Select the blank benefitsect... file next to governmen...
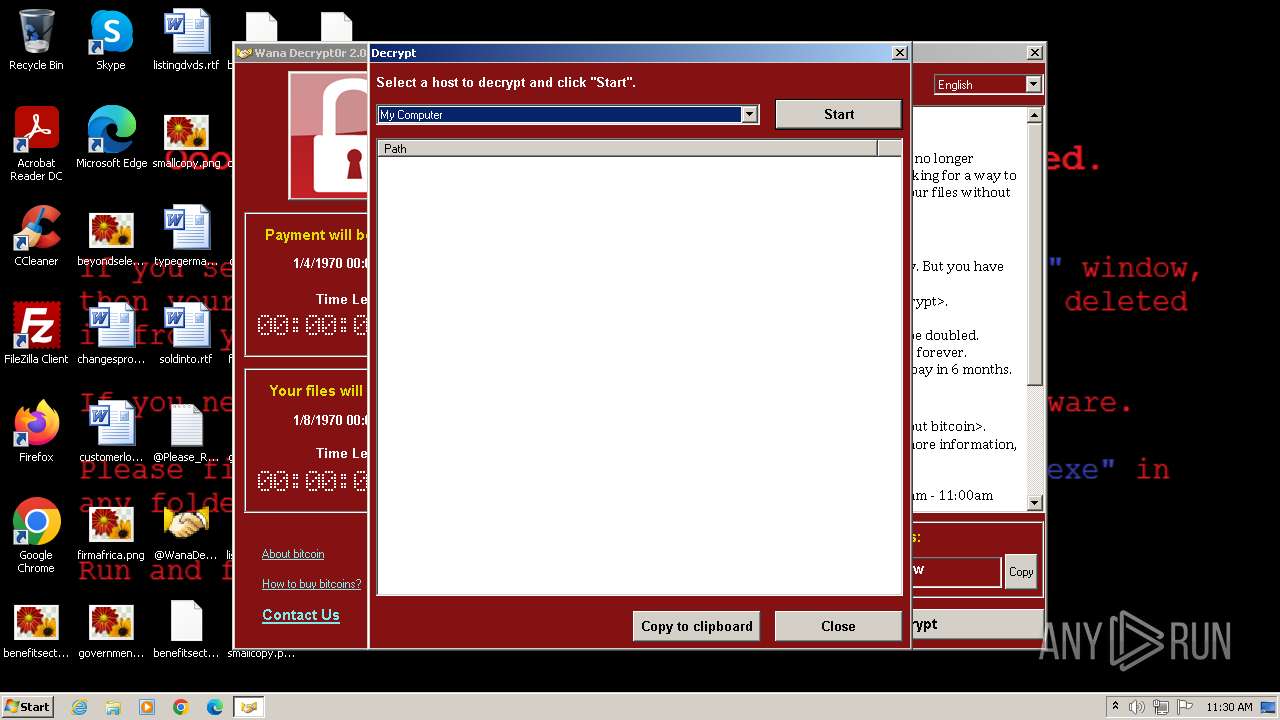 (186, 628)
